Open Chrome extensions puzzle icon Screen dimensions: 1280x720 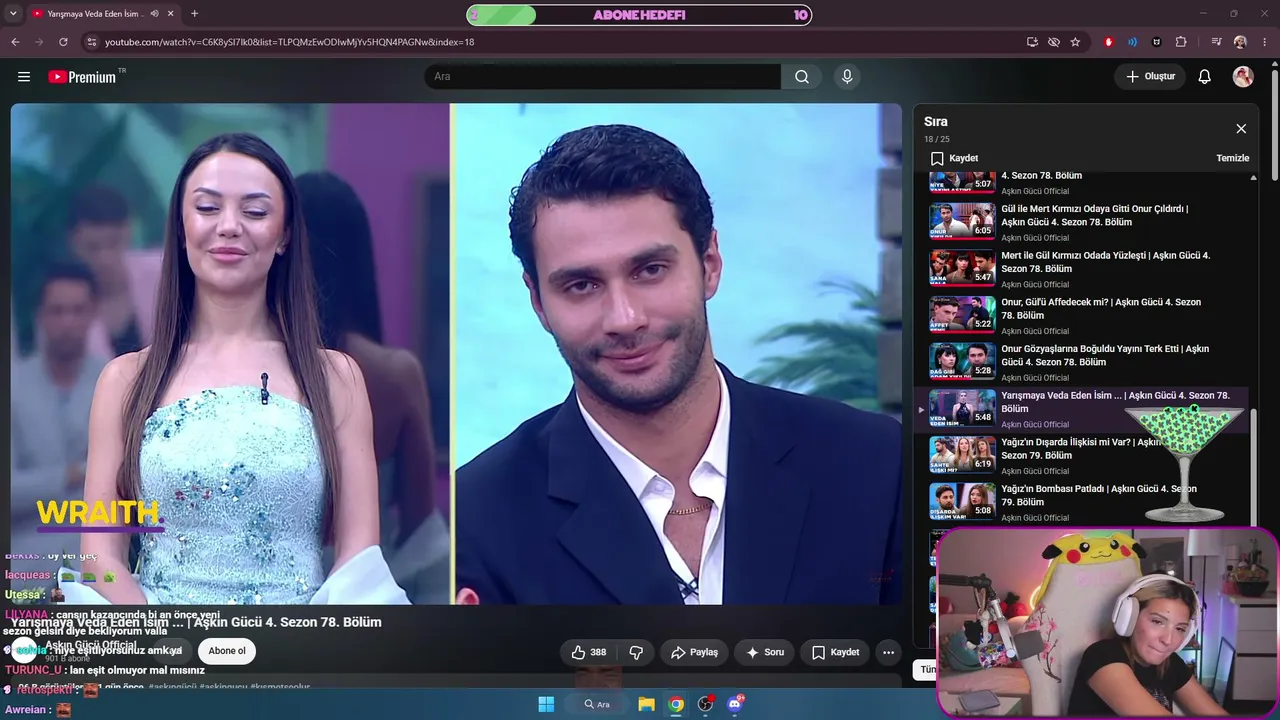point(1181,42)
